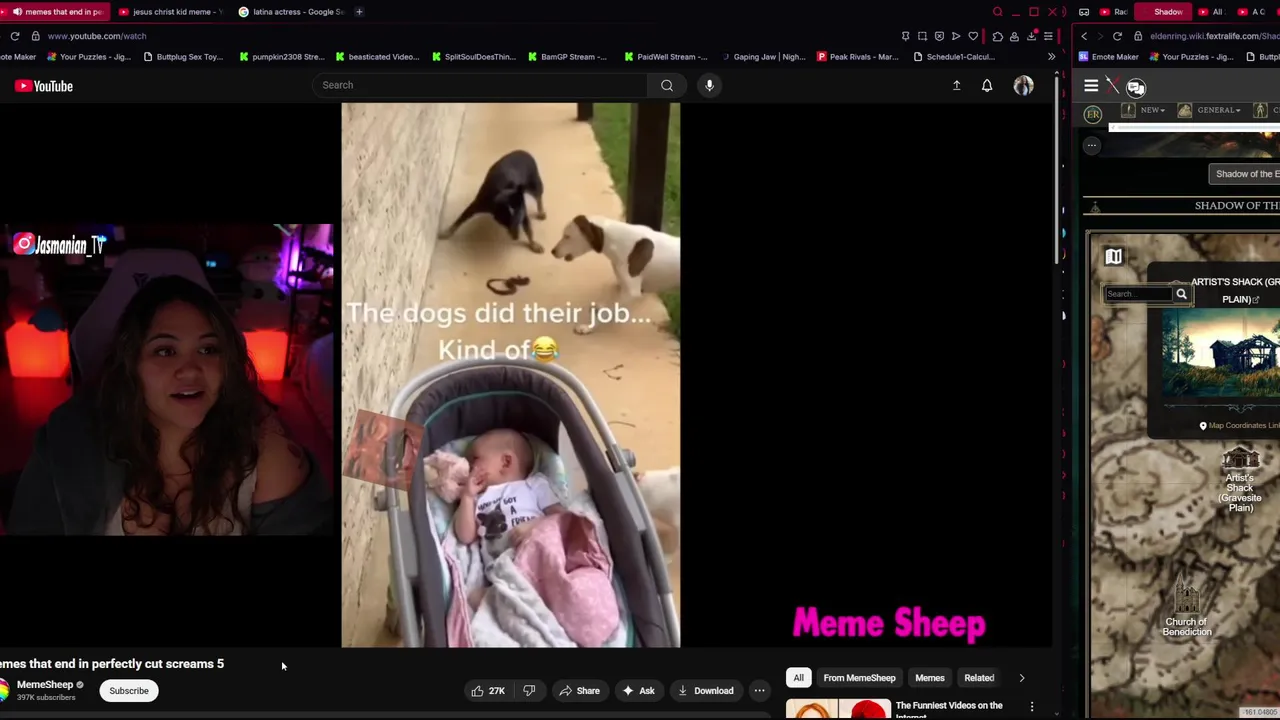Open ARTIST'S SHACK (Gravesite Plain) link
Screen dimensions: 1280x720
(x=1235, y=290)
